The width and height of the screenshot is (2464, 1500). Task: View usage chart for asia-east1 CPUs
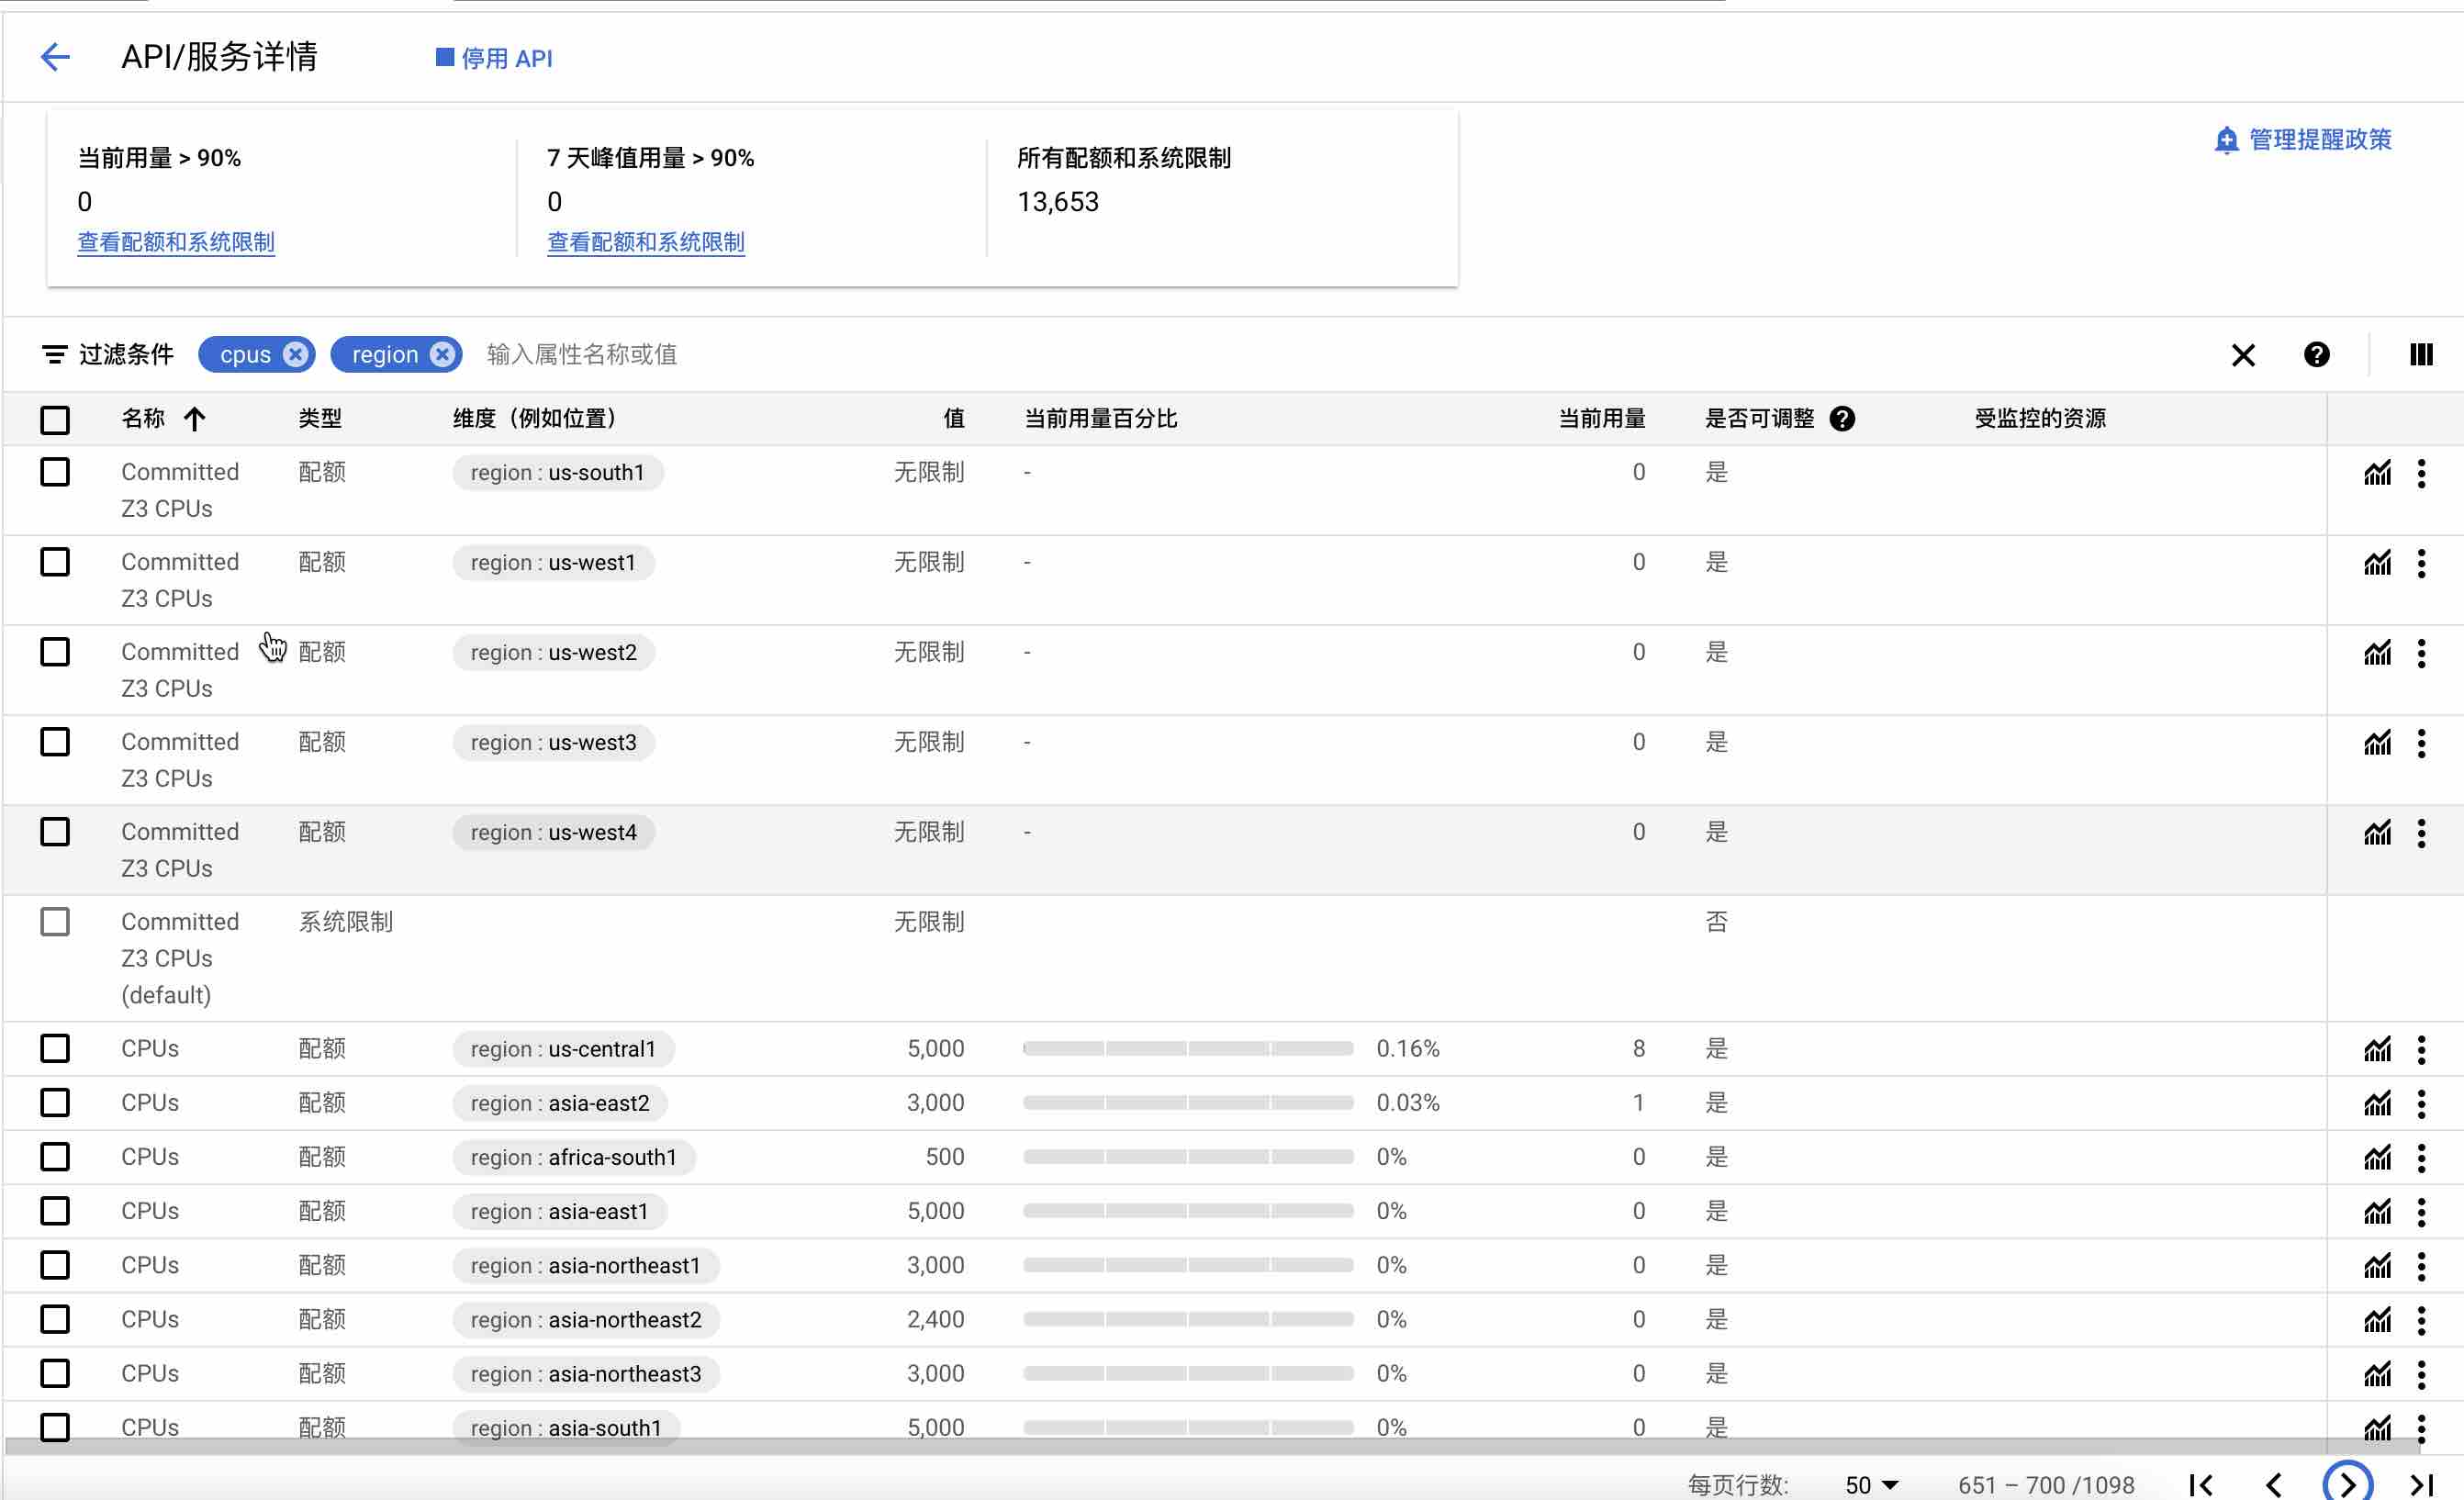(x=2377, y=1210)
